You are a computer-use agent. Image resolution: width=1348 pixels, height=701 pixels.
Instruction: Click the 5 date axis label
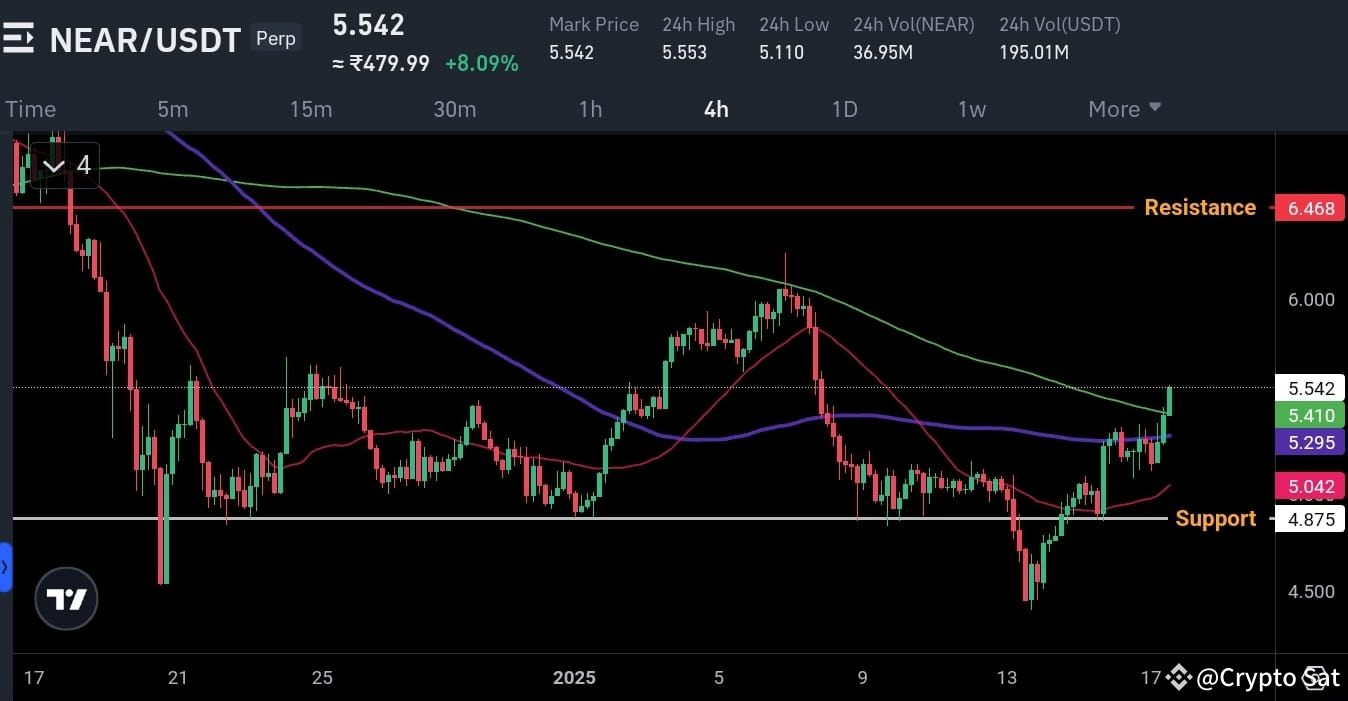[719, 678]
